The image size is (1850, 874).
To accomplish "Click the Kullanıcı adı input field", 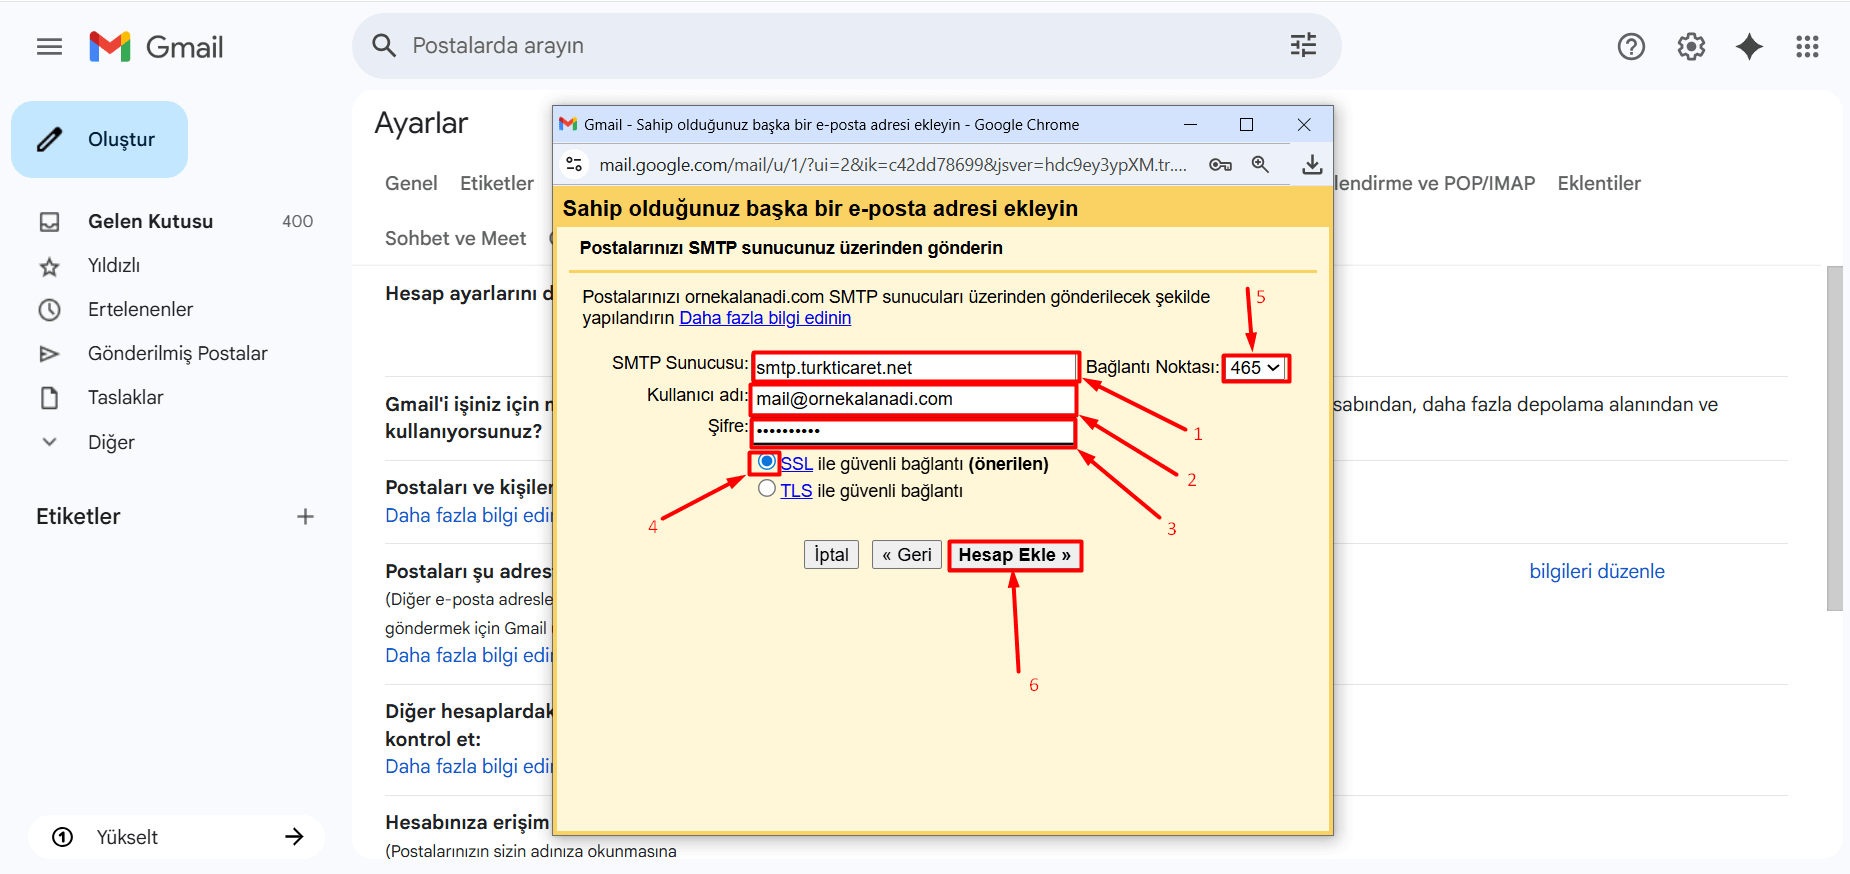I will pos(914,399).
